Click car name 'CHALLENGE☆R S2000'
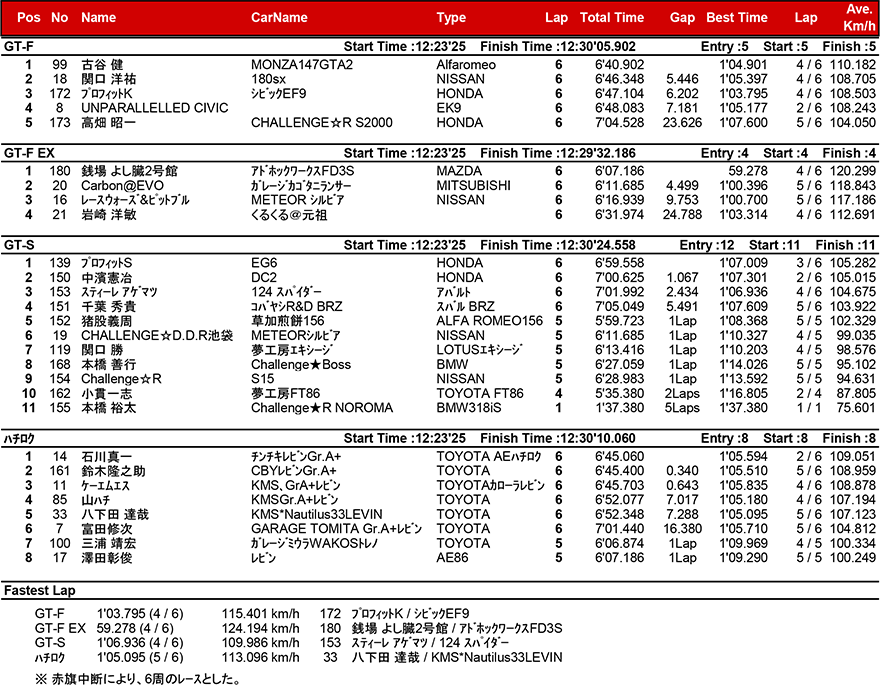The width and height of the screenshot is (880, 685). click(322, 122)
